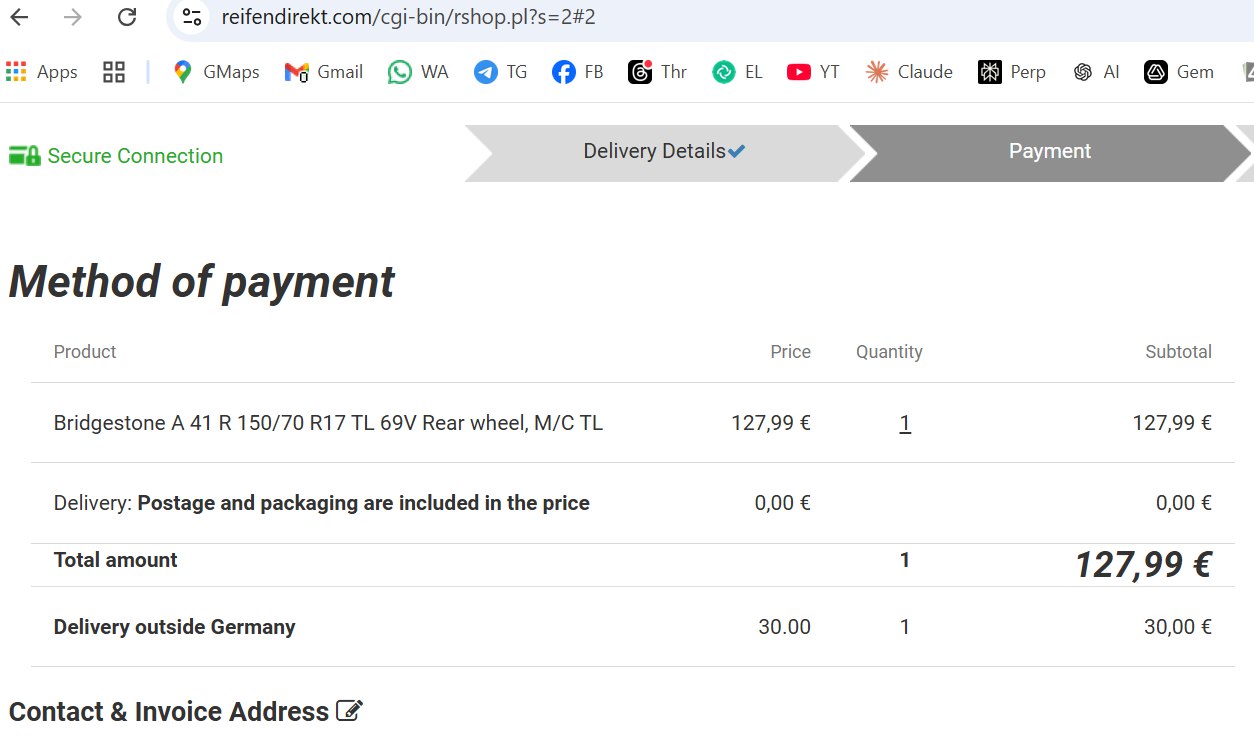
Task: Open Telegram TG bookmark
Action: [x=500, y=72]
